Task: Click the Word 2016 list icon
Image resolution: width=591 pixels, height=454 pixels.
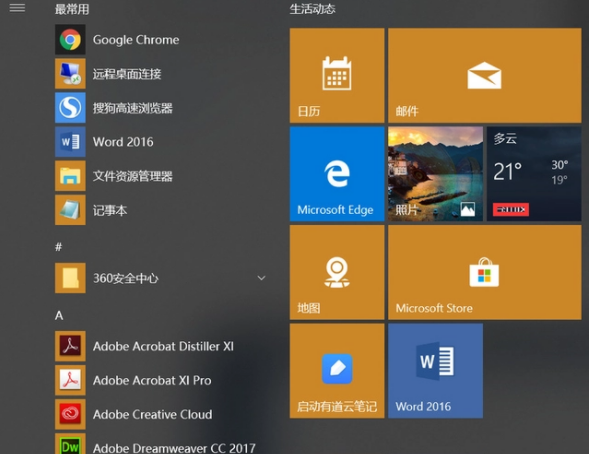Action: pos(70,142)
